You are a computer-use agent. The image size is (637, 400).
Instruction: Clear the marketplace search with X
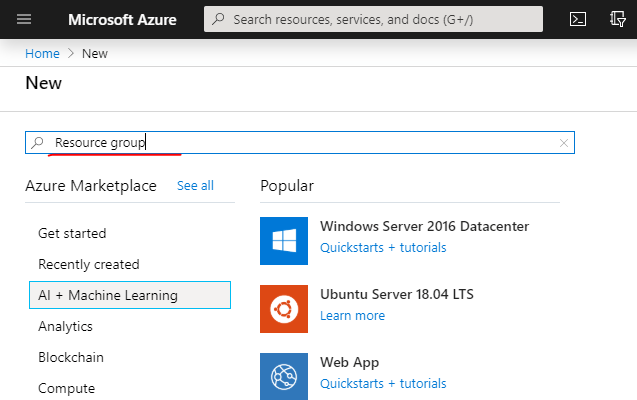pos(564,143)
